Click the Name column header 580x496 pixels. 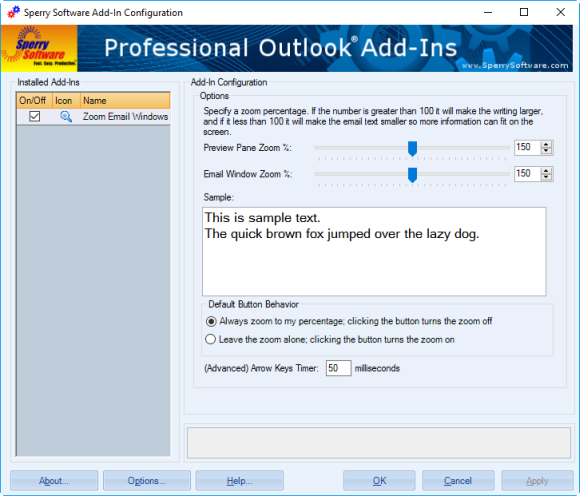click(125, 101)
